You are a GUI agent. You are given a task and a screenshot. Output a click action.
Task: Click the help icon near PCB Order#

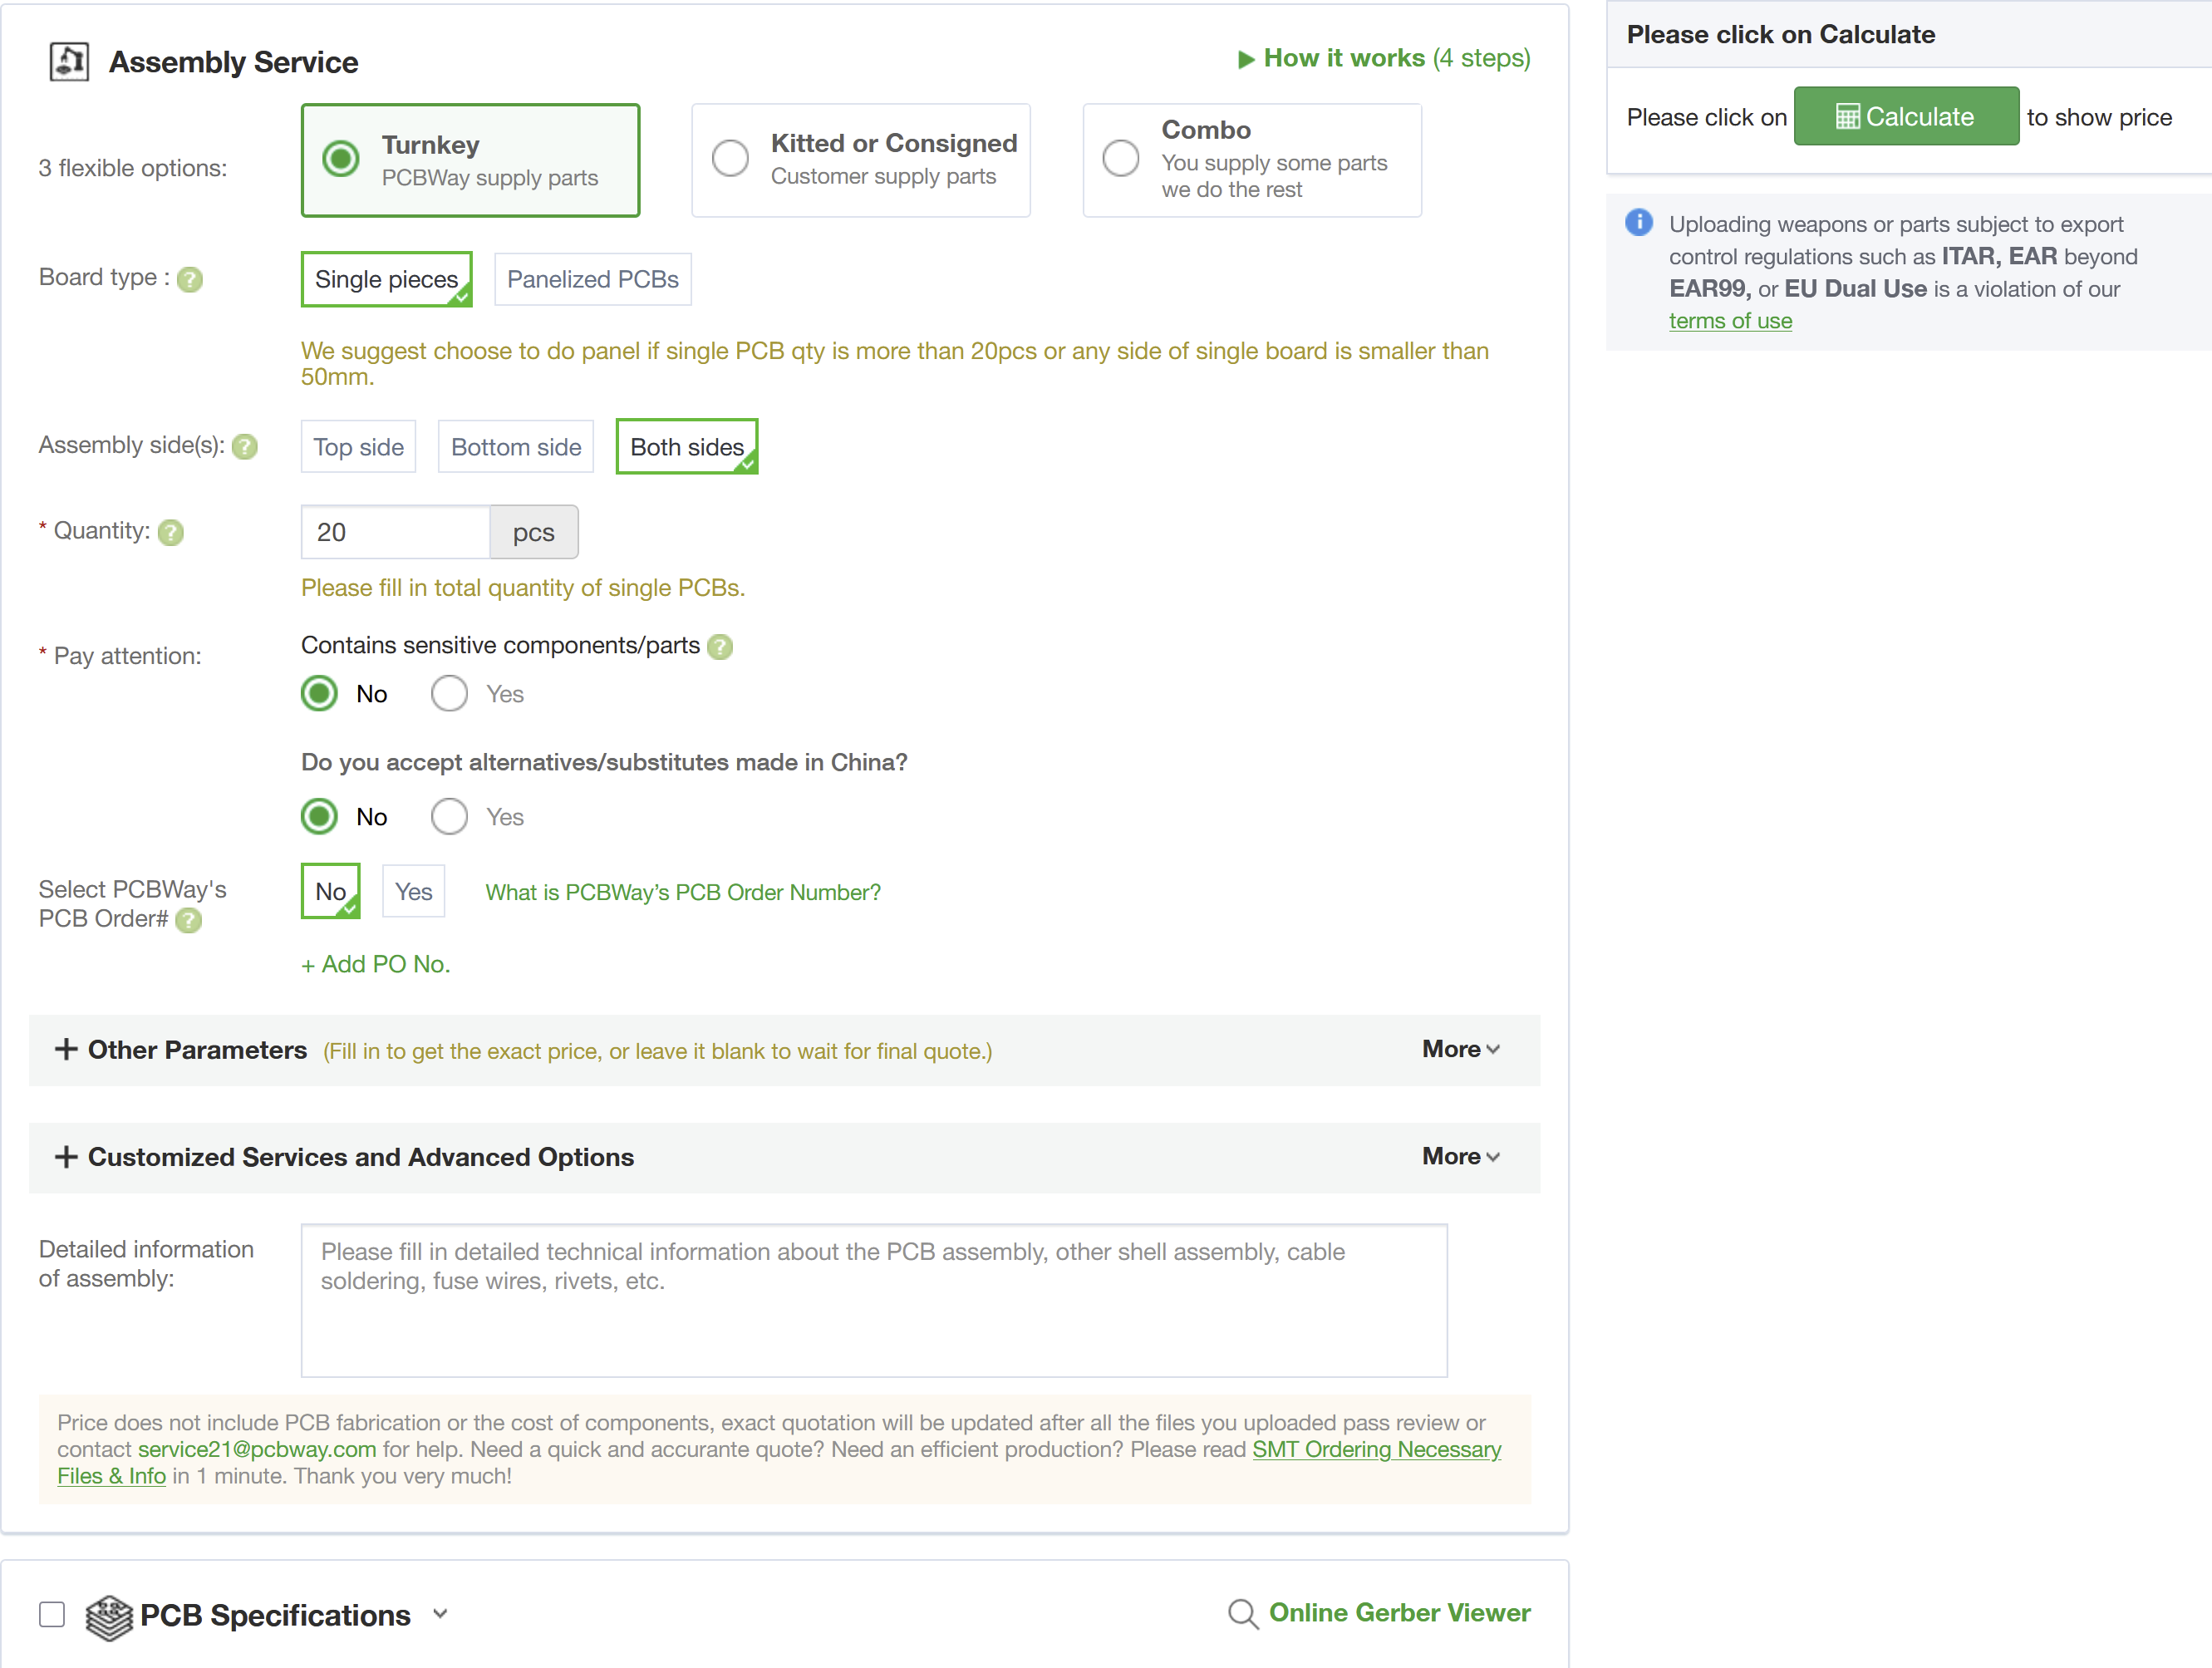[189, 920]
